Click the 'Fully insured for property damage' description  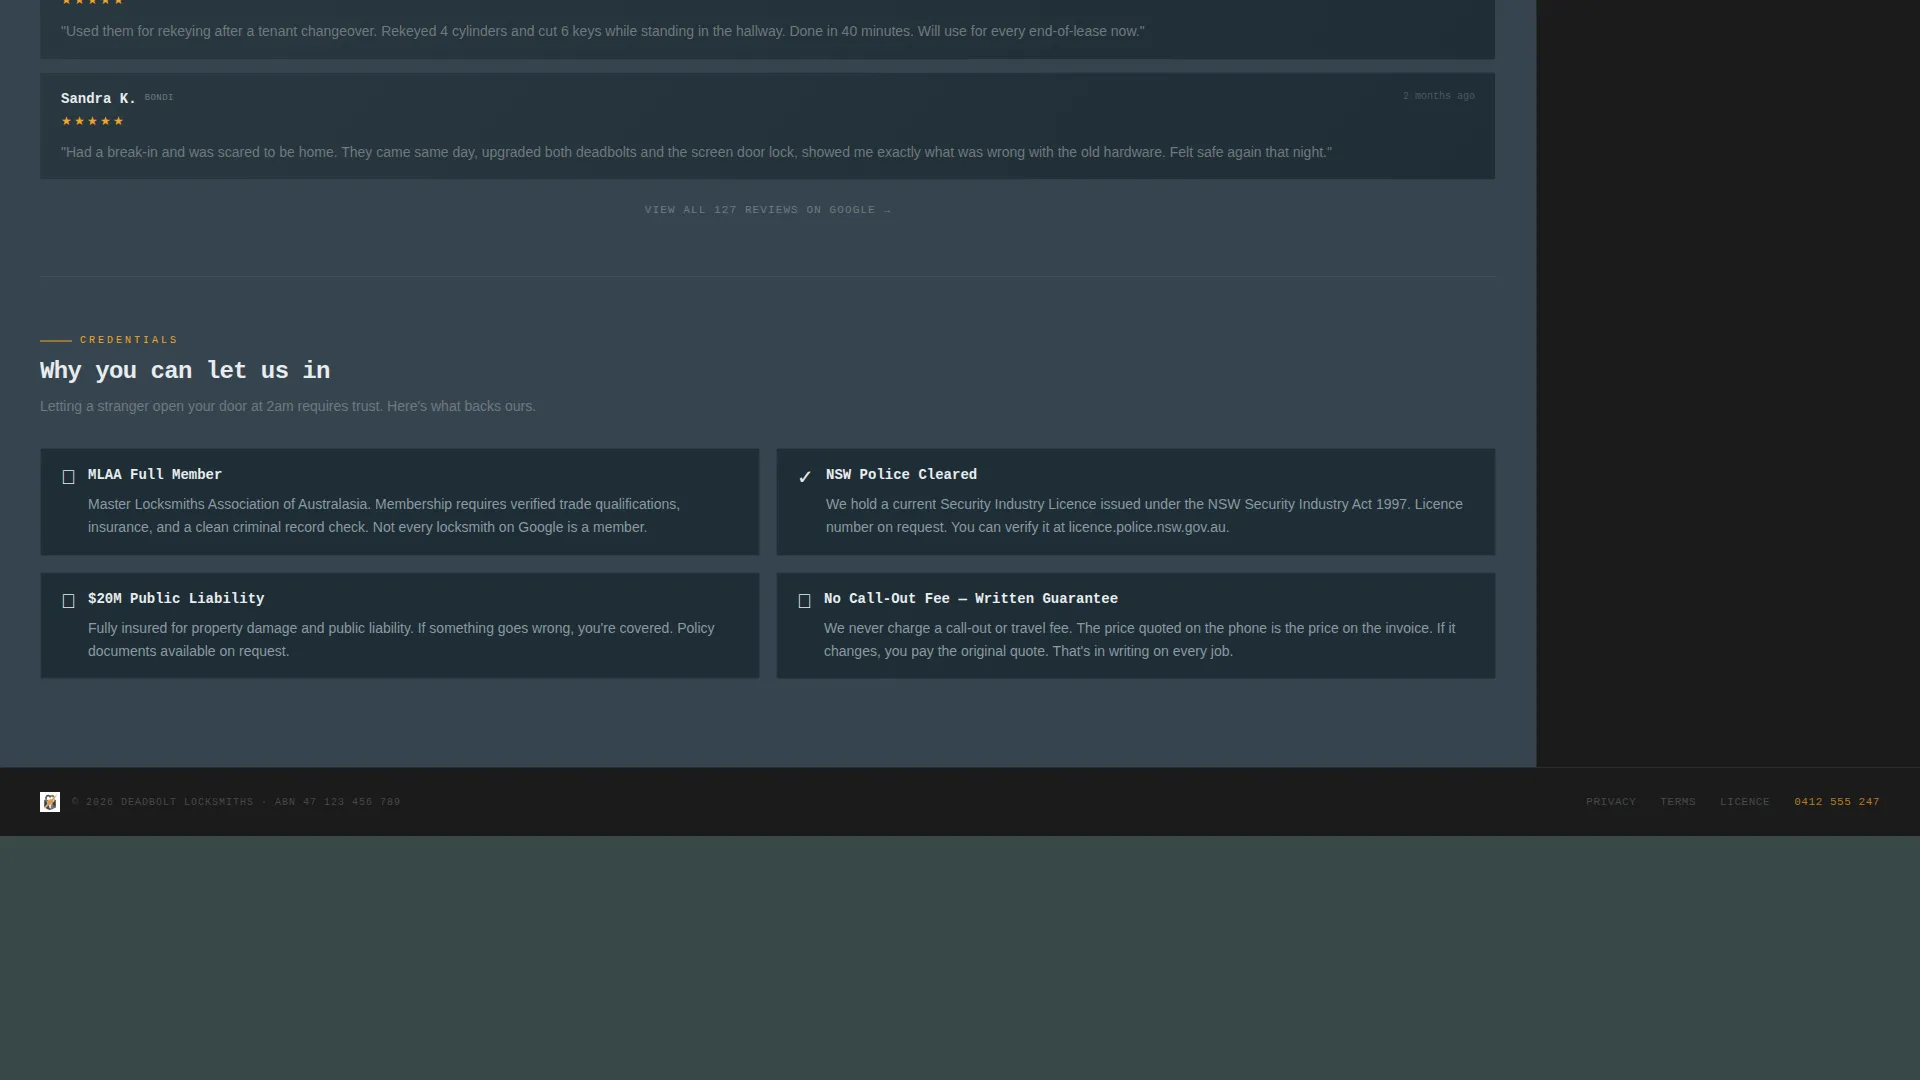401,640
